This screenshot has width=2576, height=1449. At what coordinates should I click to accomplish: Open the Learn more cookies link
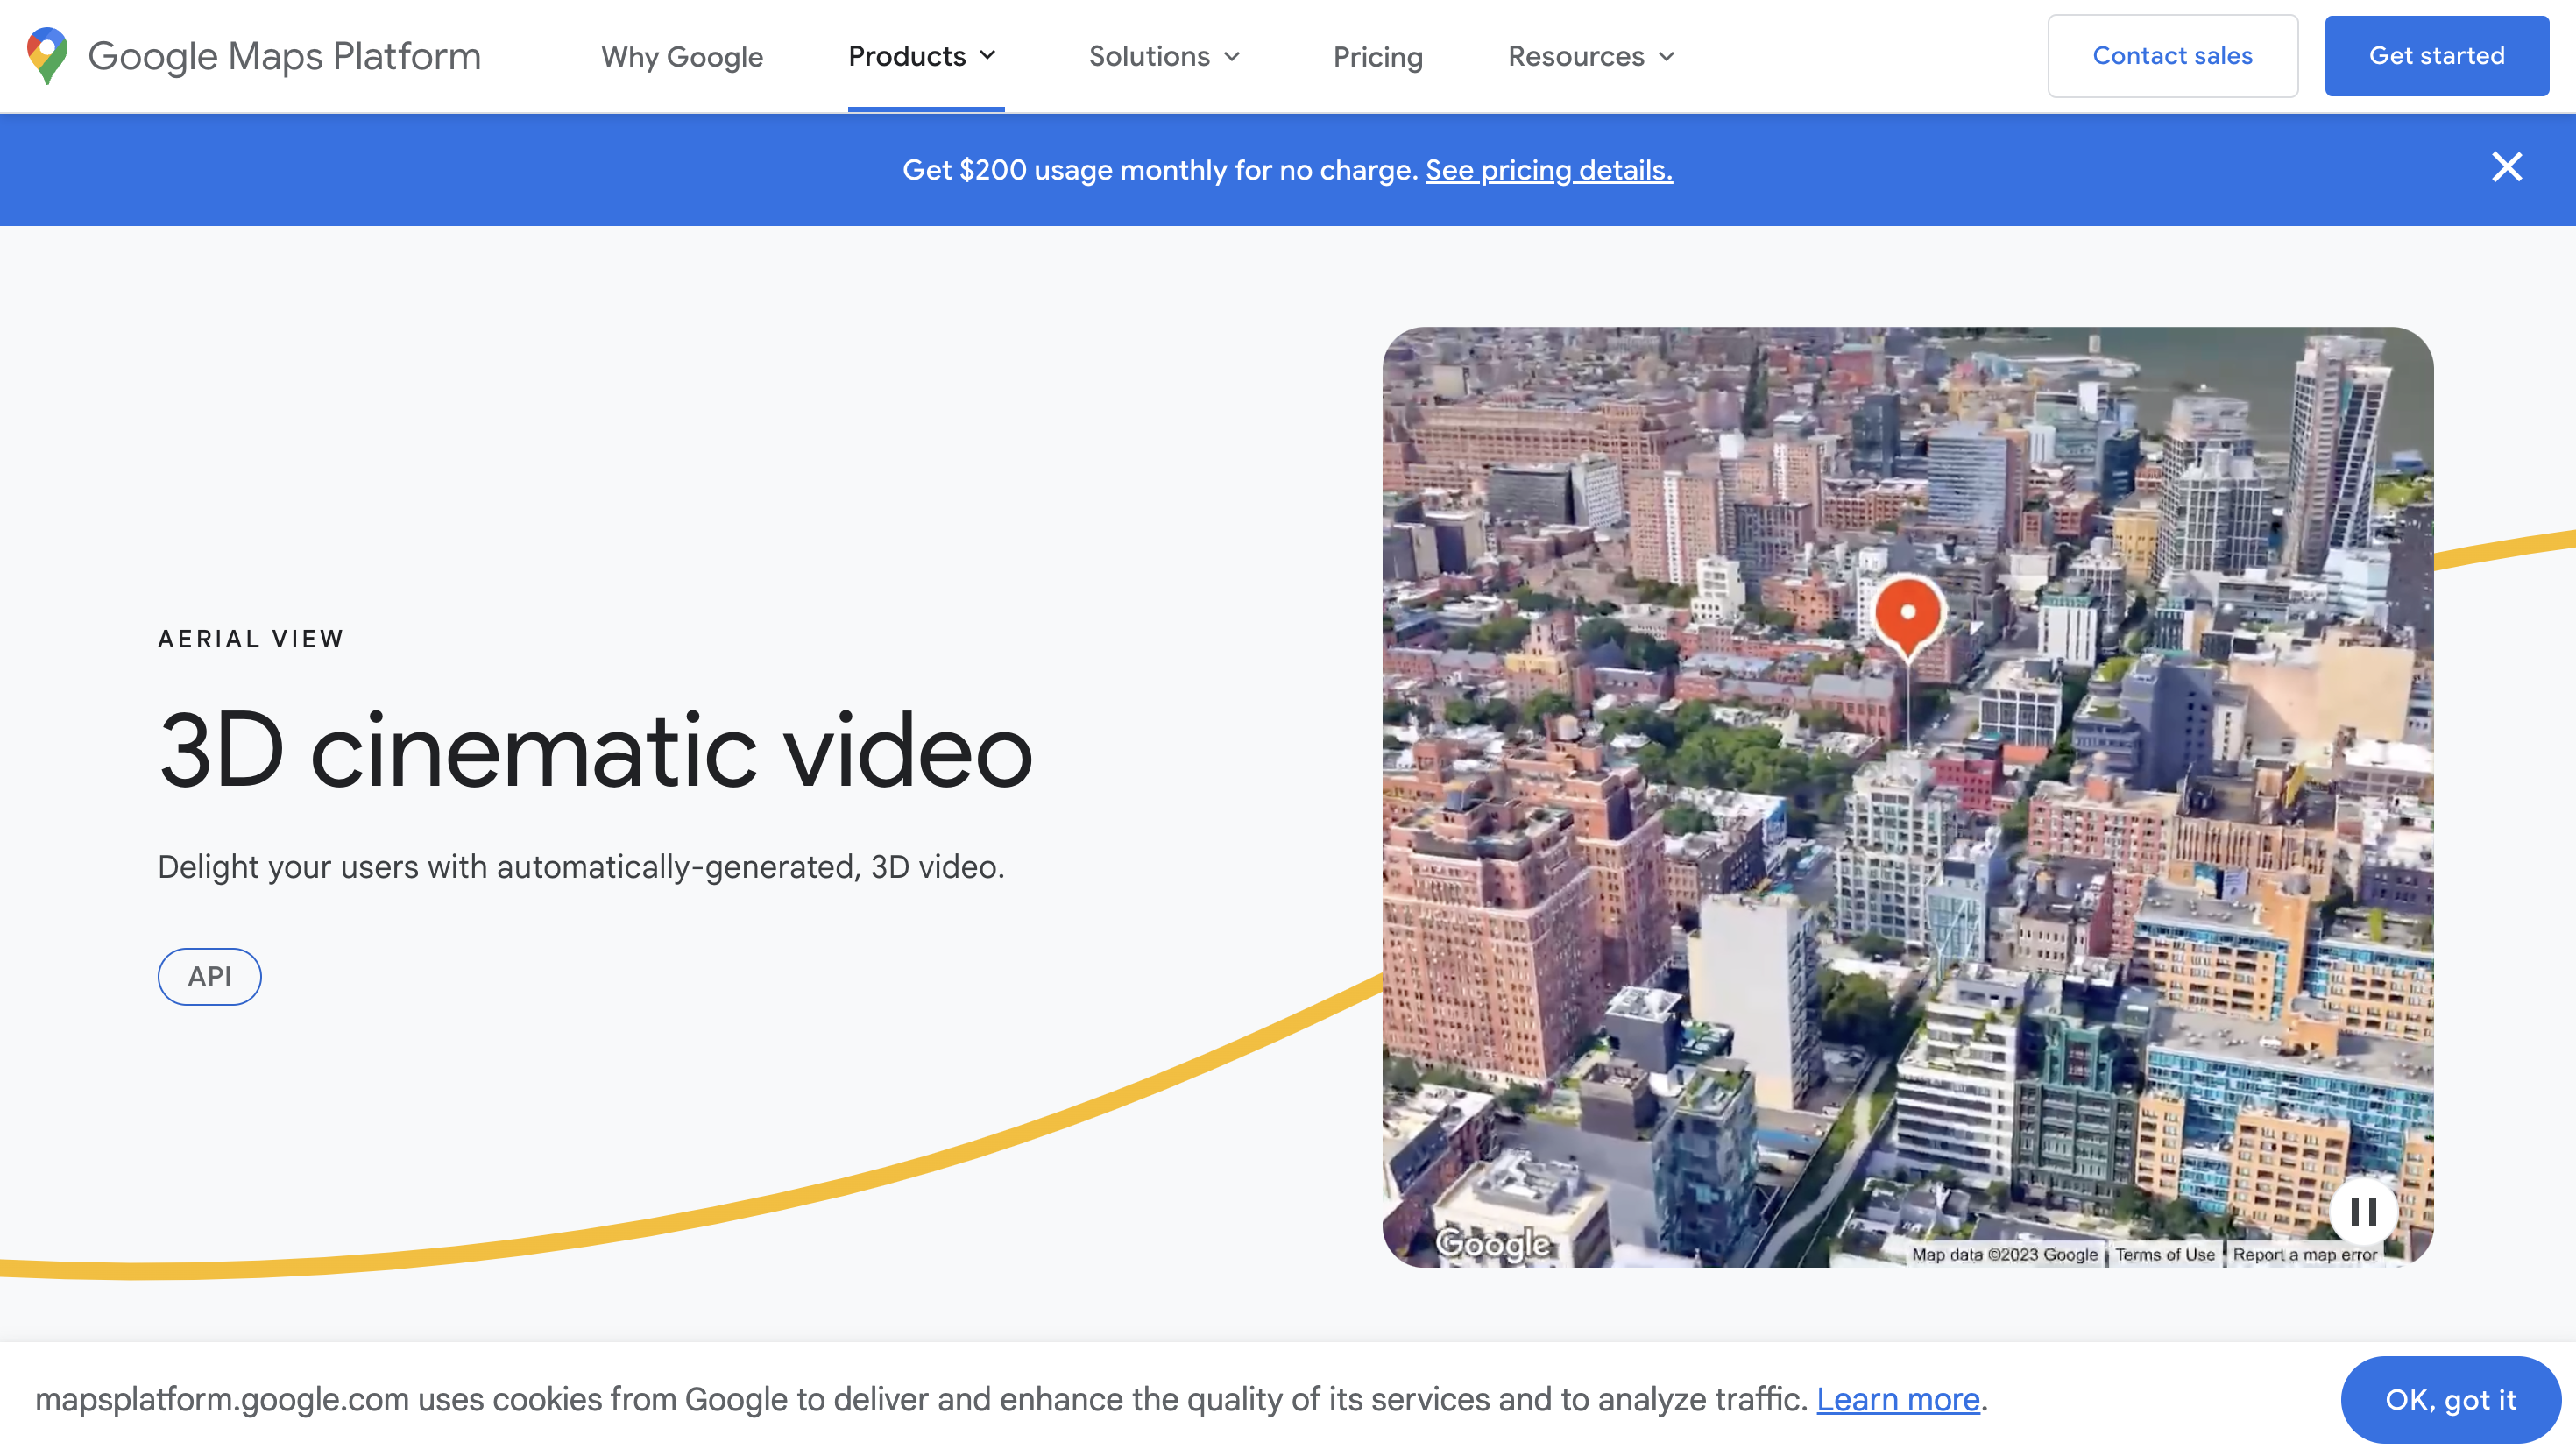coord(1897,1400)
